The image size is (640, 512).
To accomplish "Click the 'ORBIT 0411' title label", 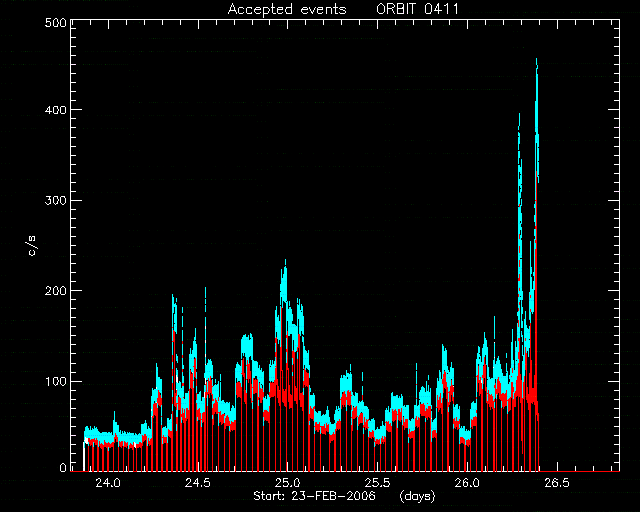I will tap(417, 9).
